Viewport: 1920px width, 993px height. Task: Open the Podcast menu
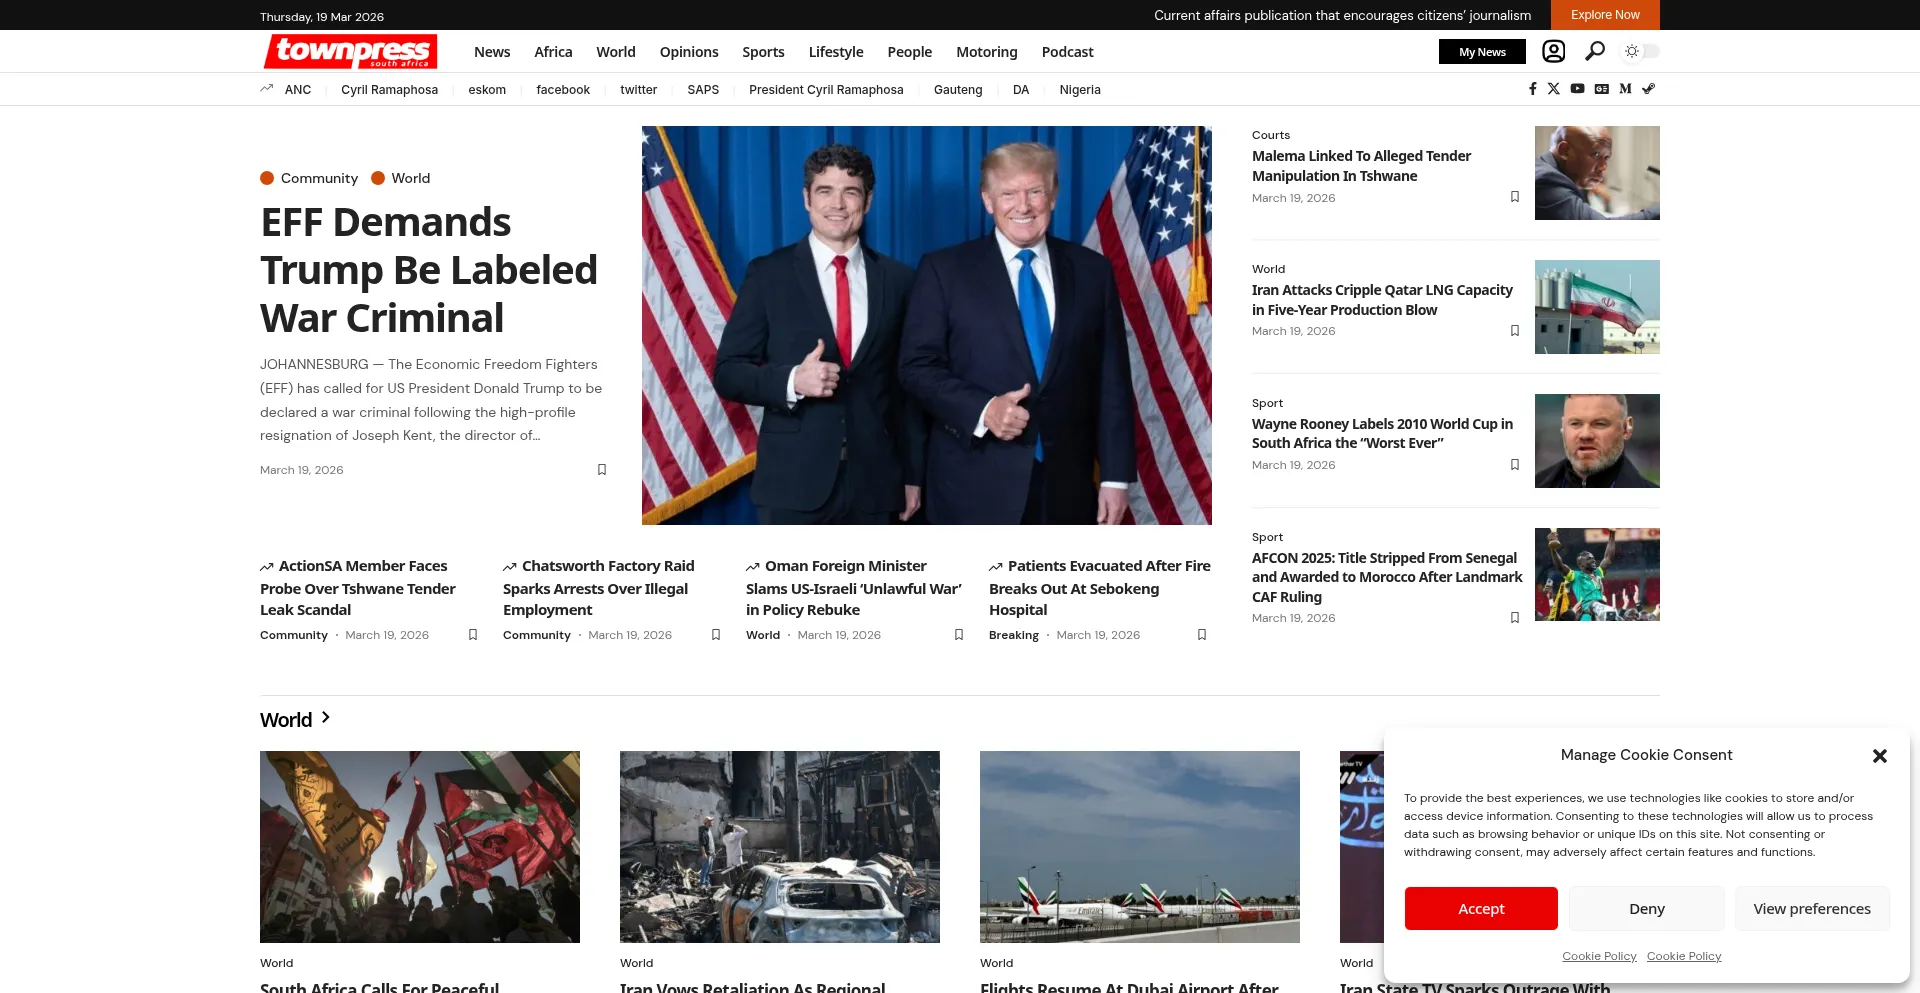click(x=1068, y=52)
